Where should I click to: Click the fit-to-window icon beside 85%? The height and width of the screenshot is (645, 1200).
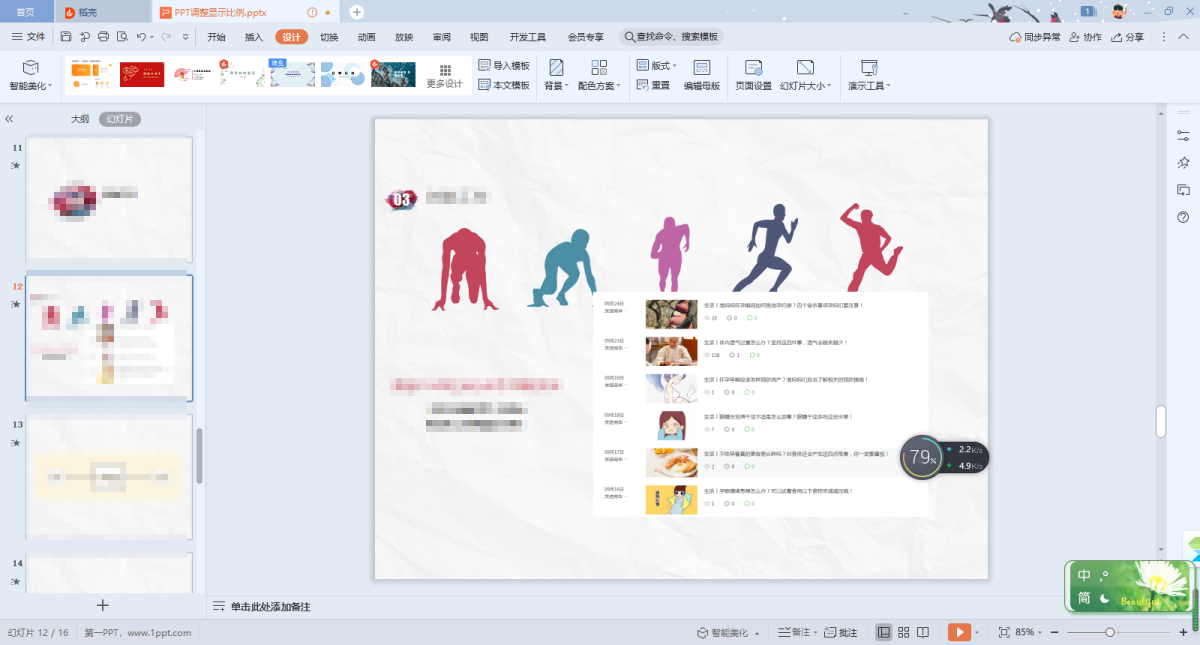point(1004,632)
